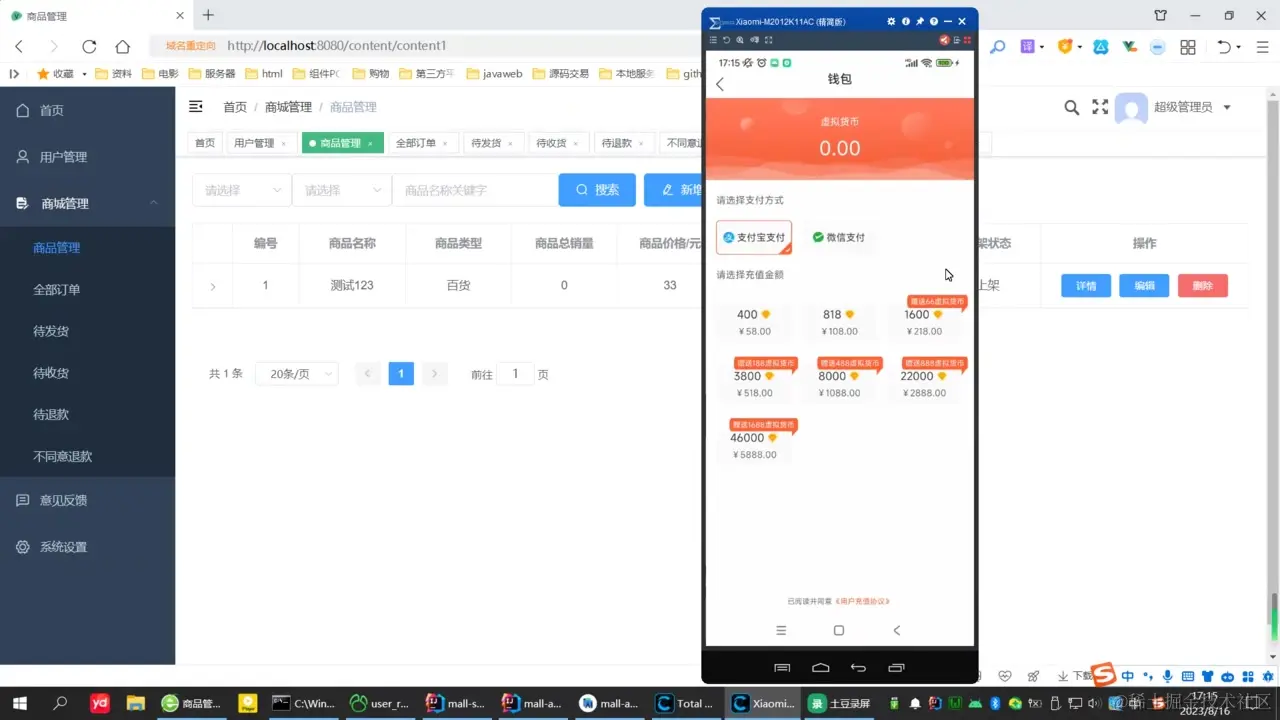Expand the 测试123 table row

click(x=212, y=286)
